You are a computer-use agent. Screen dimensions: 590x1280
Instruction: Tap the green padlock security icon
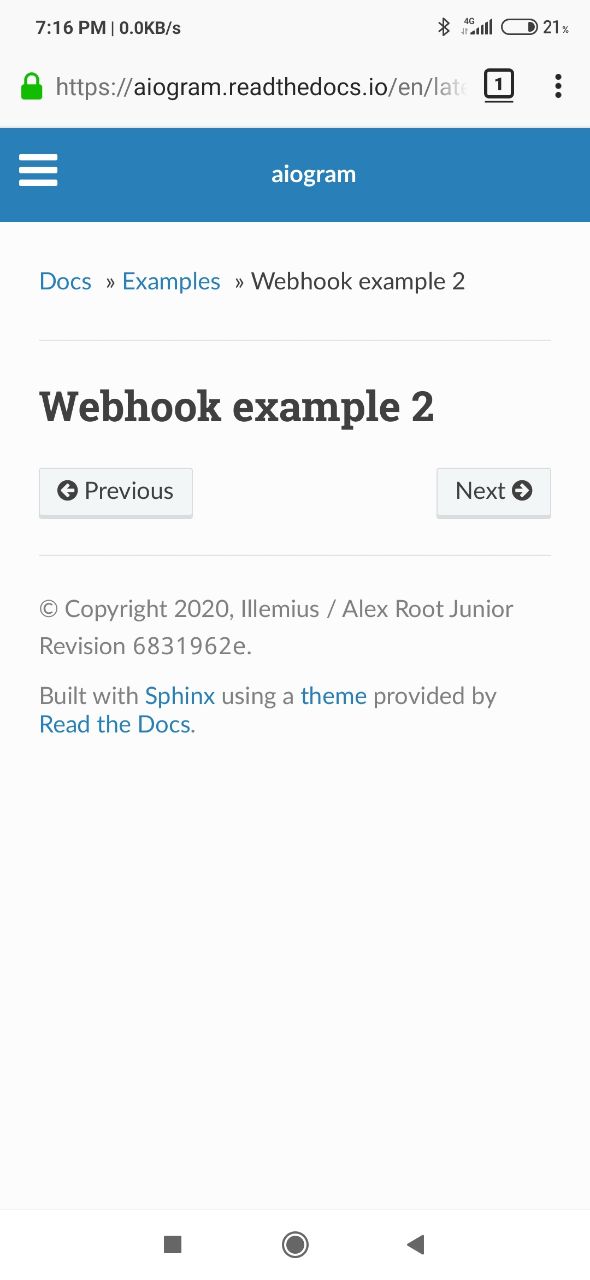click(x=32, y=86)
